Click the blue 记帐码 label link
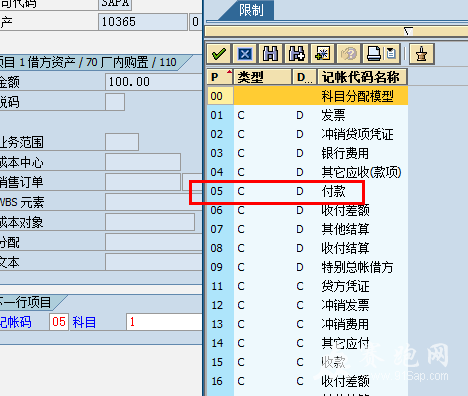This screenshot has width=468, height=396. click(x=15, y=322)
